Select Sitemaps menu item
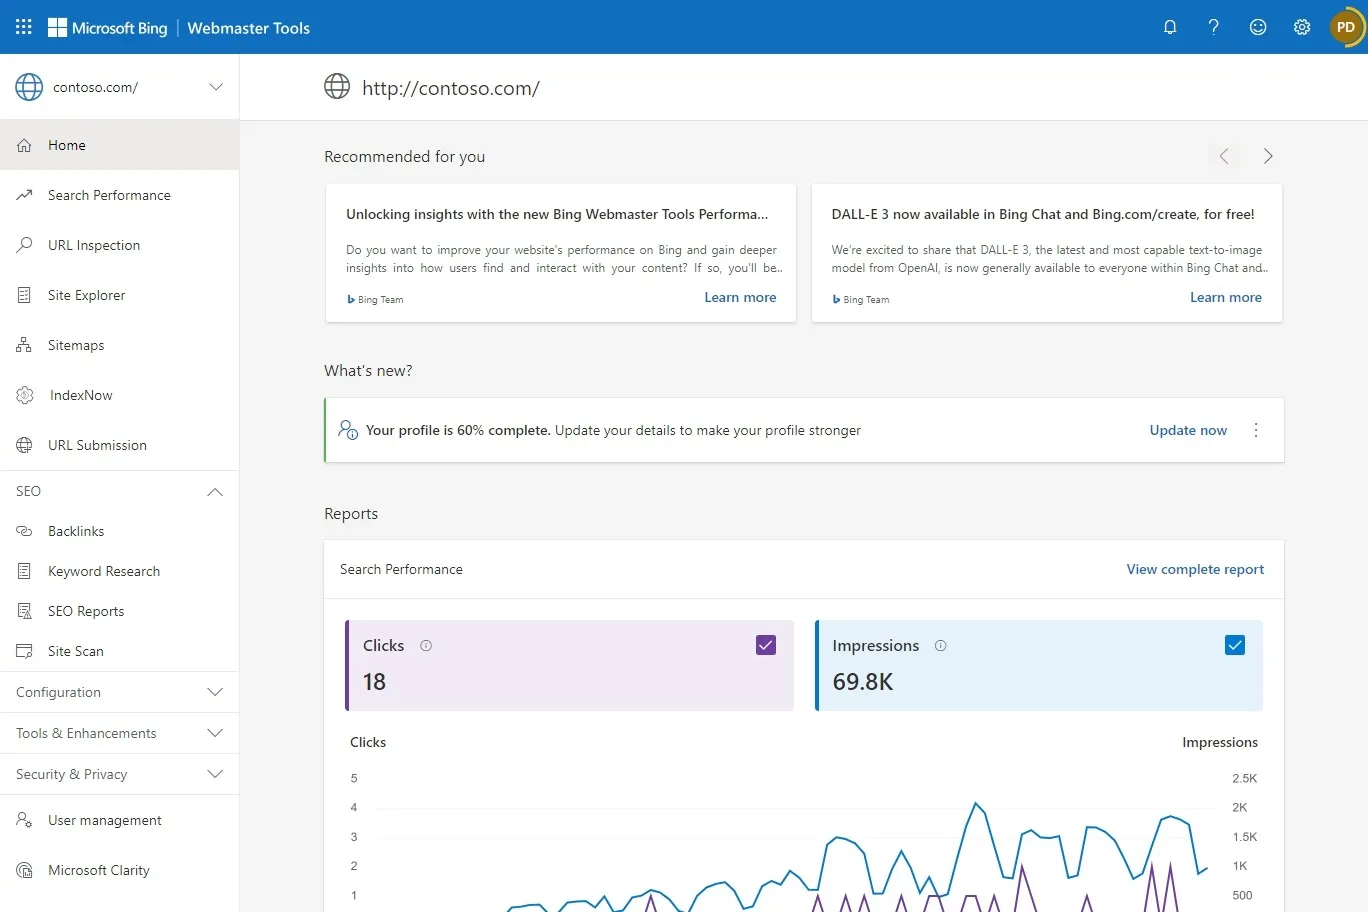 point(120,345)
